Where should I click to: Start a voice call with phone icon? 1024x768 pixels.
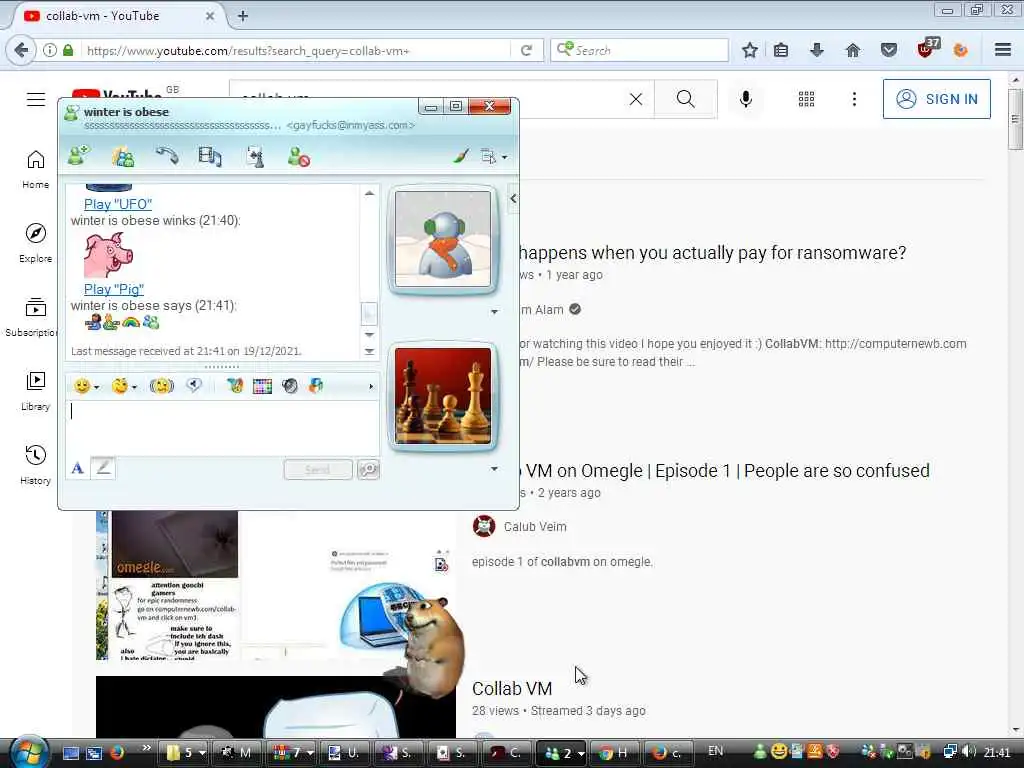[x=167, y=156]
